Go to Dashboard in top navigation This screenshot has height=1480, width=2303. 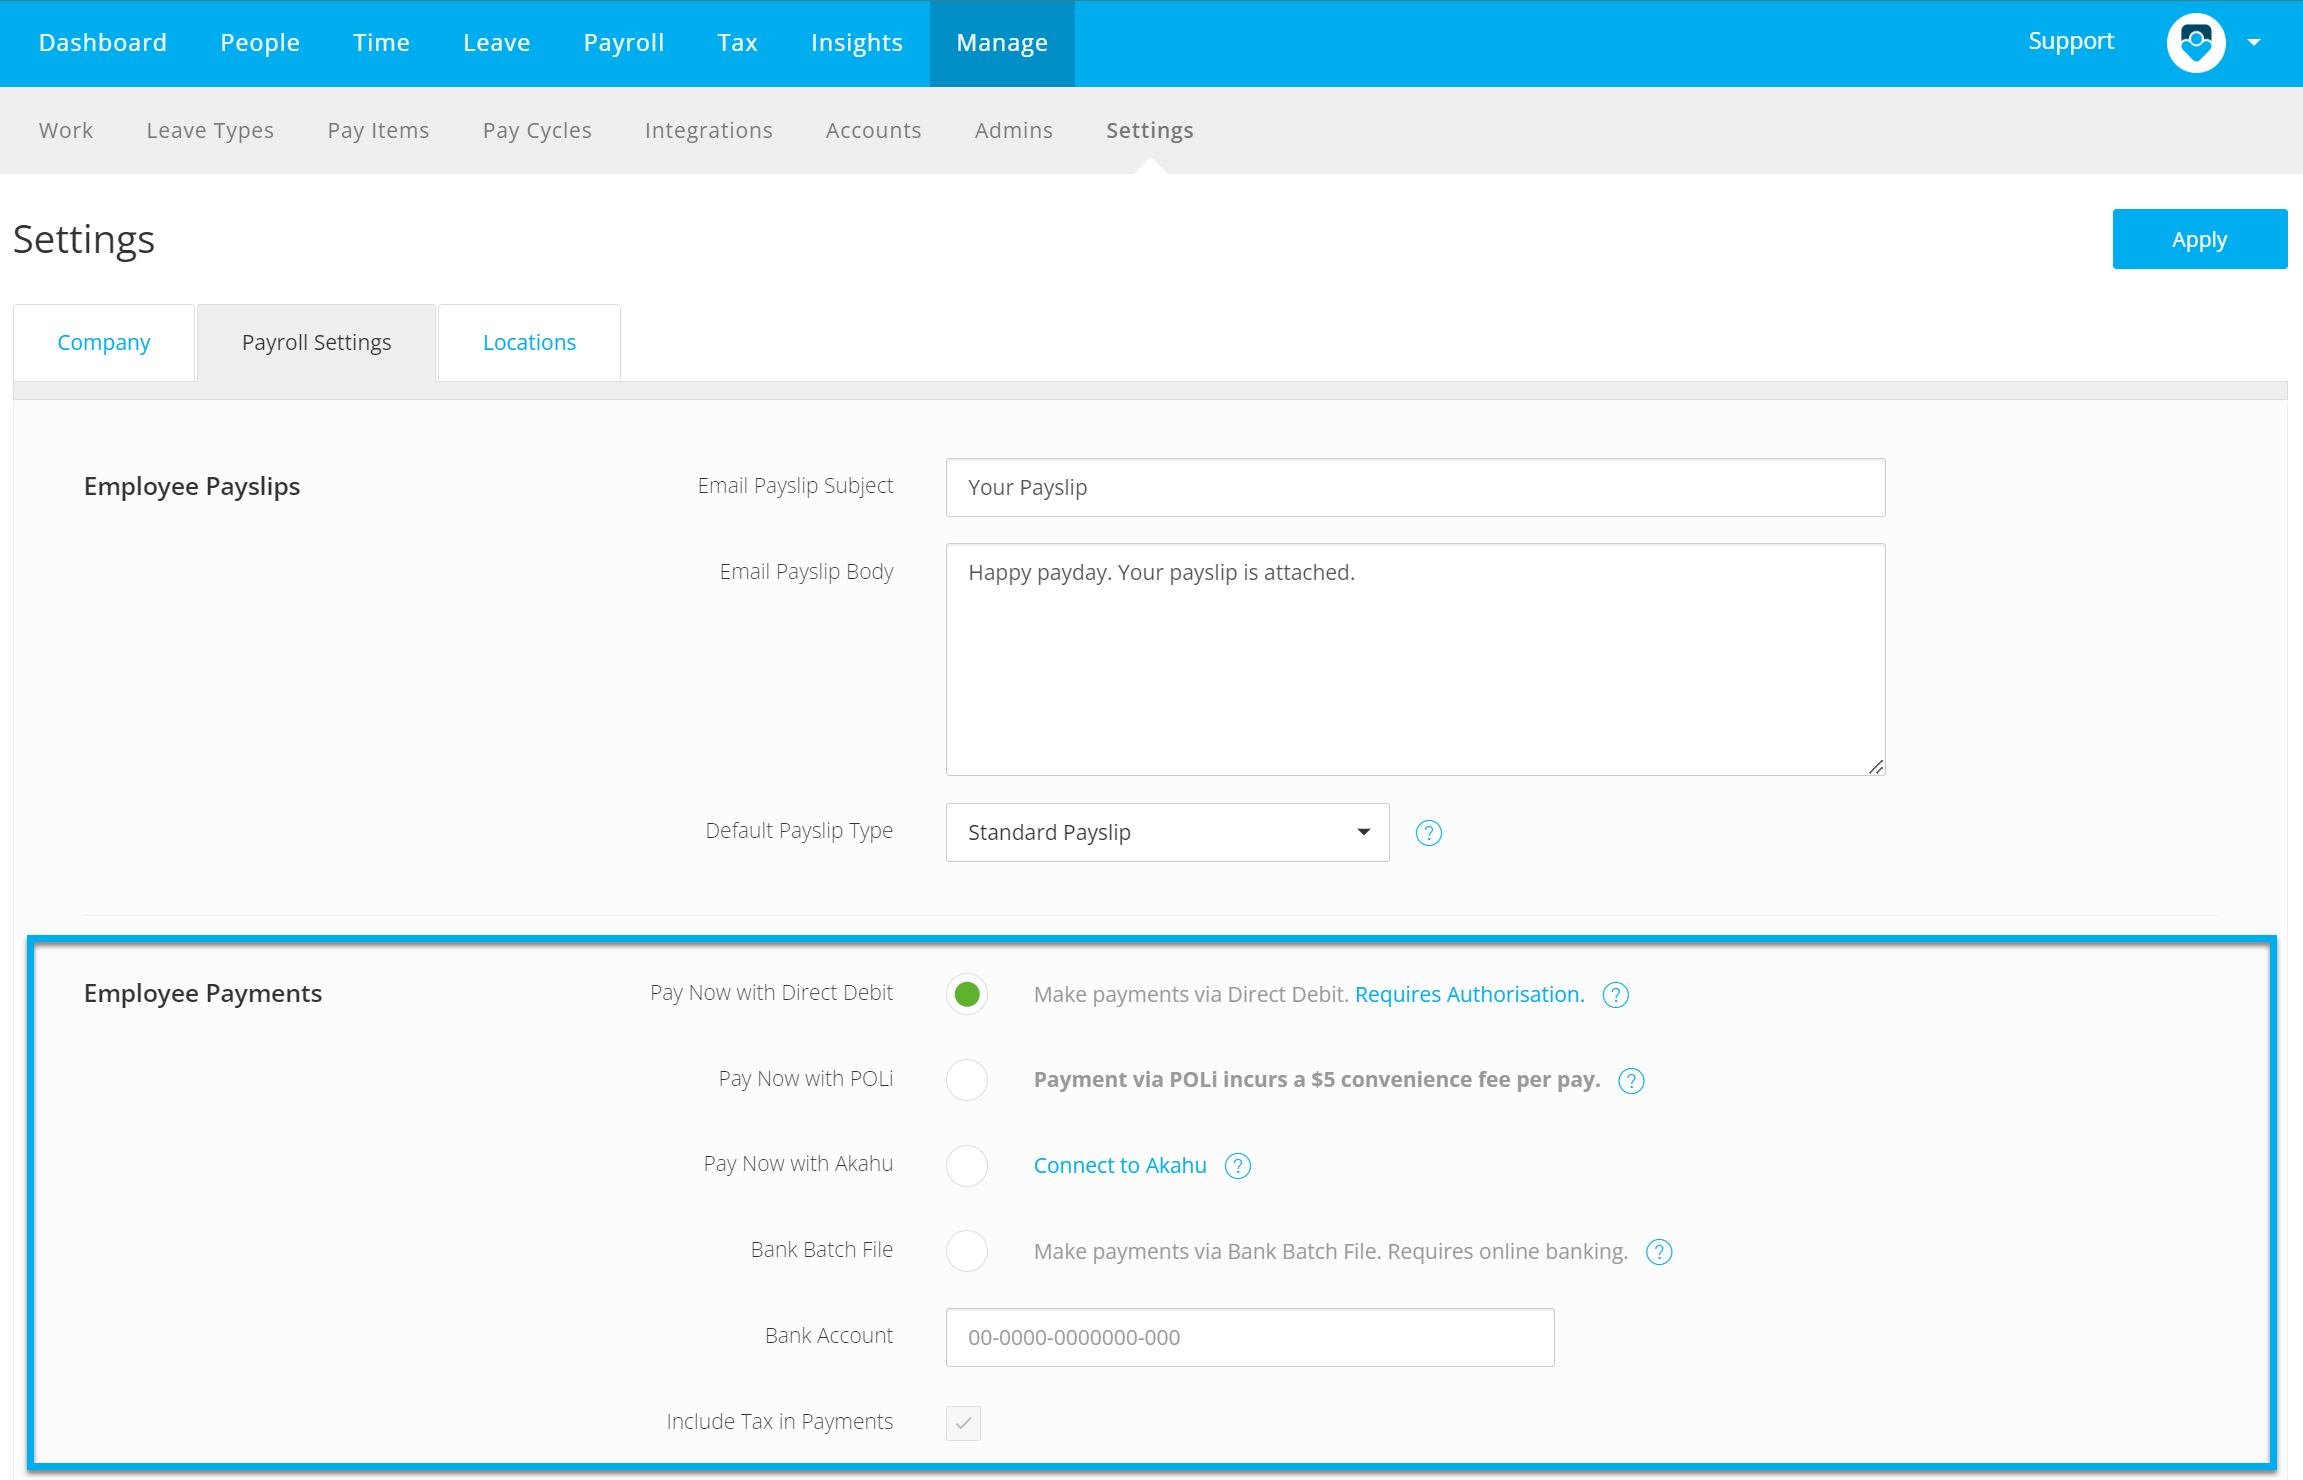(103, 43)
